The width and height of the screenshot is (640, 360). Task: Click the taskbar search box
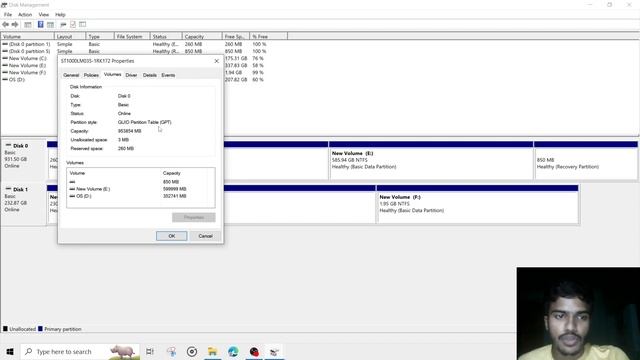(x=80, y=351)
